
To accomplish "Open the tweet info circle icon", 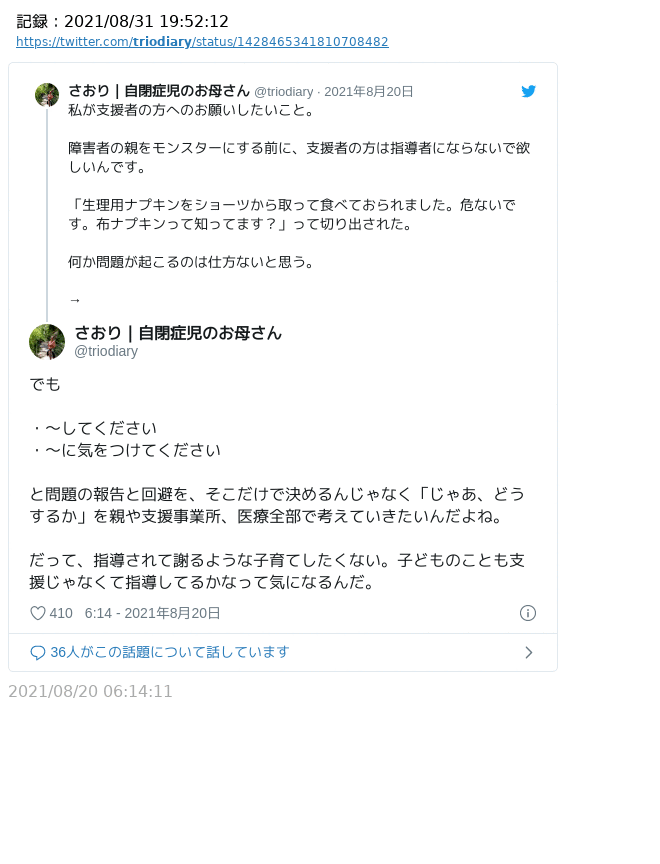I will click(x=528, y=613).
